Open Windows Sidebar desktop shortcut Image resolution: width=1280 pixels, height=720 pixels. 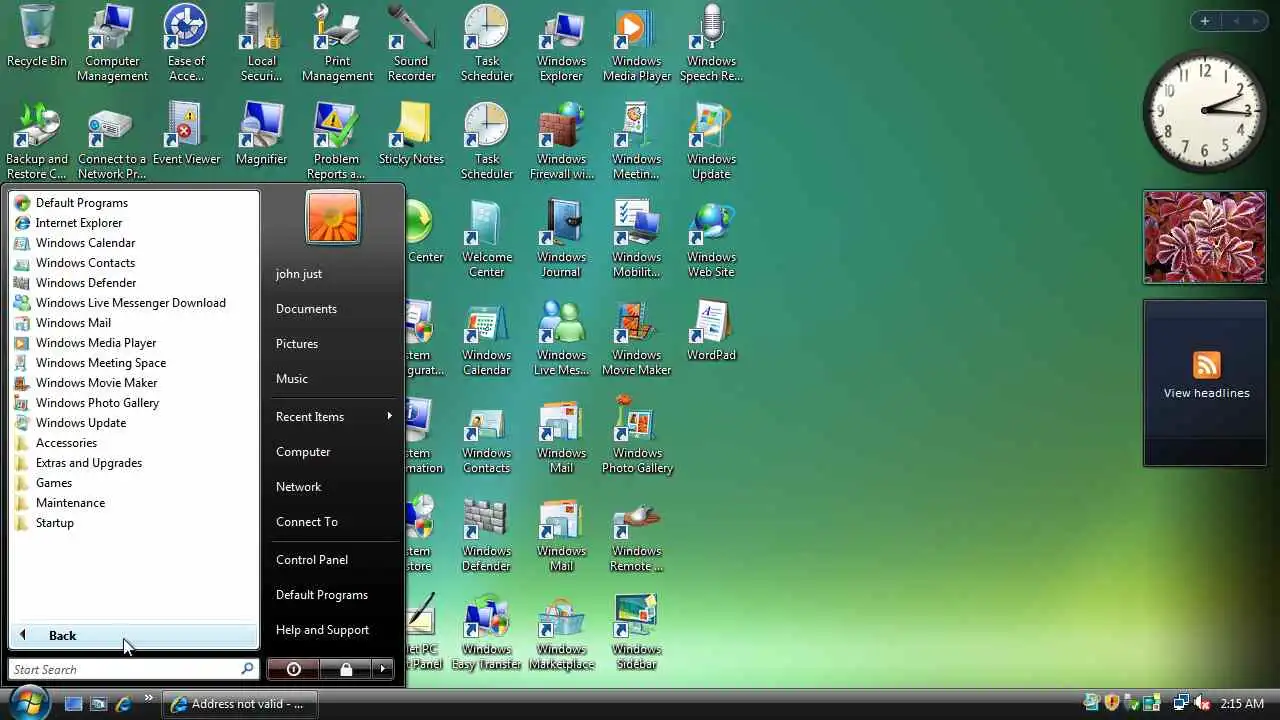(x=637, y=631)
